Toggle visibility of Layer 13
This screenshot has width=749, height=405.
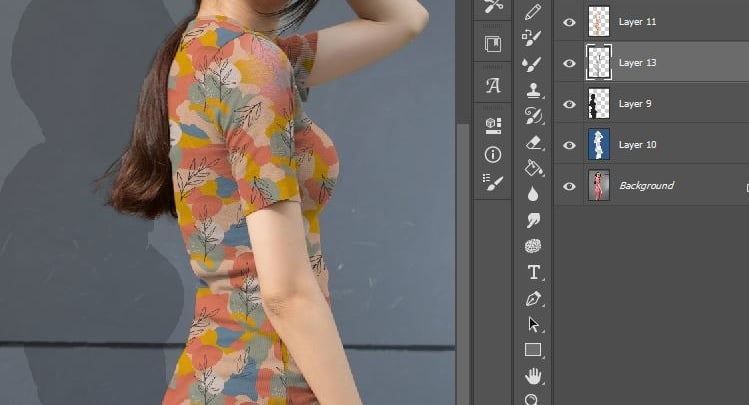pyautogui.click(x=569, y=63)
